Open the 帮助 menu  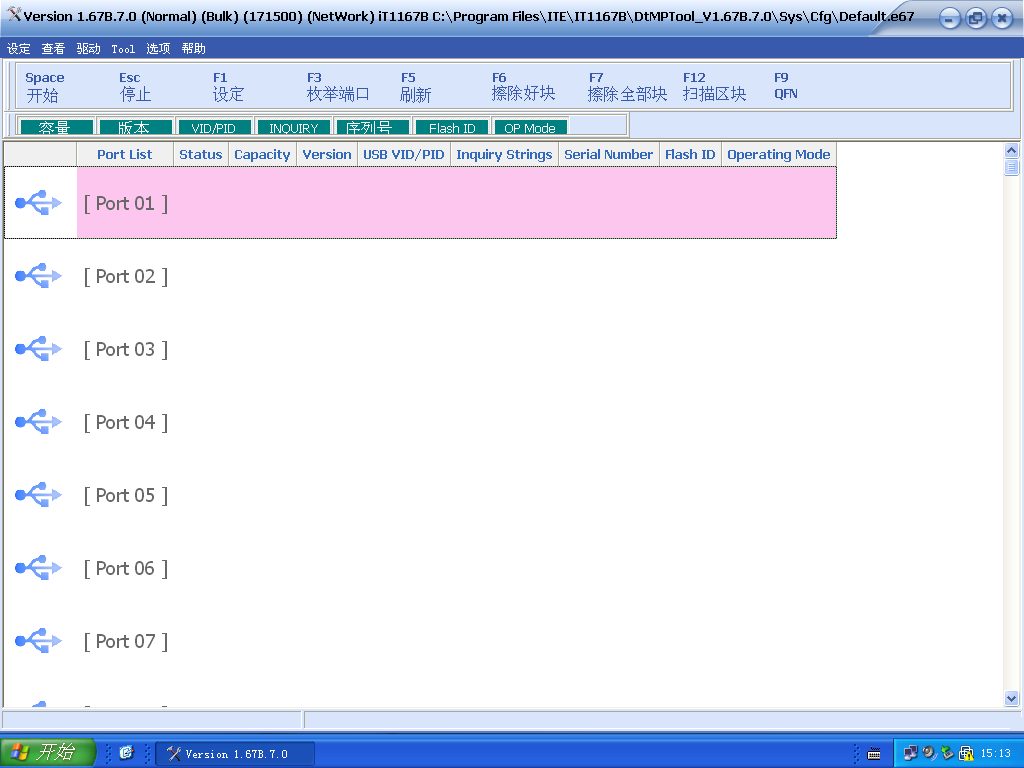[194, 49]
